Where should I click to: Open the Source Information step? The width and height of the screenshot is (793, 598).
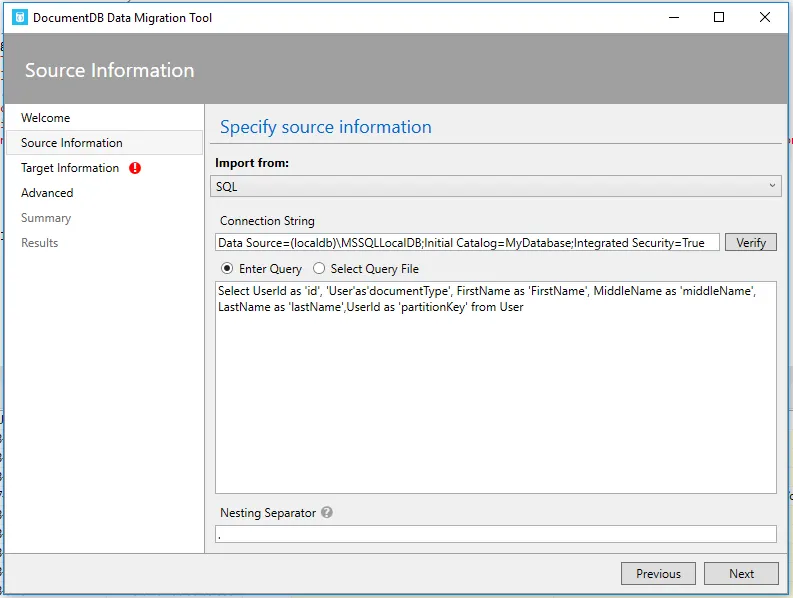(x=105, y=143)
